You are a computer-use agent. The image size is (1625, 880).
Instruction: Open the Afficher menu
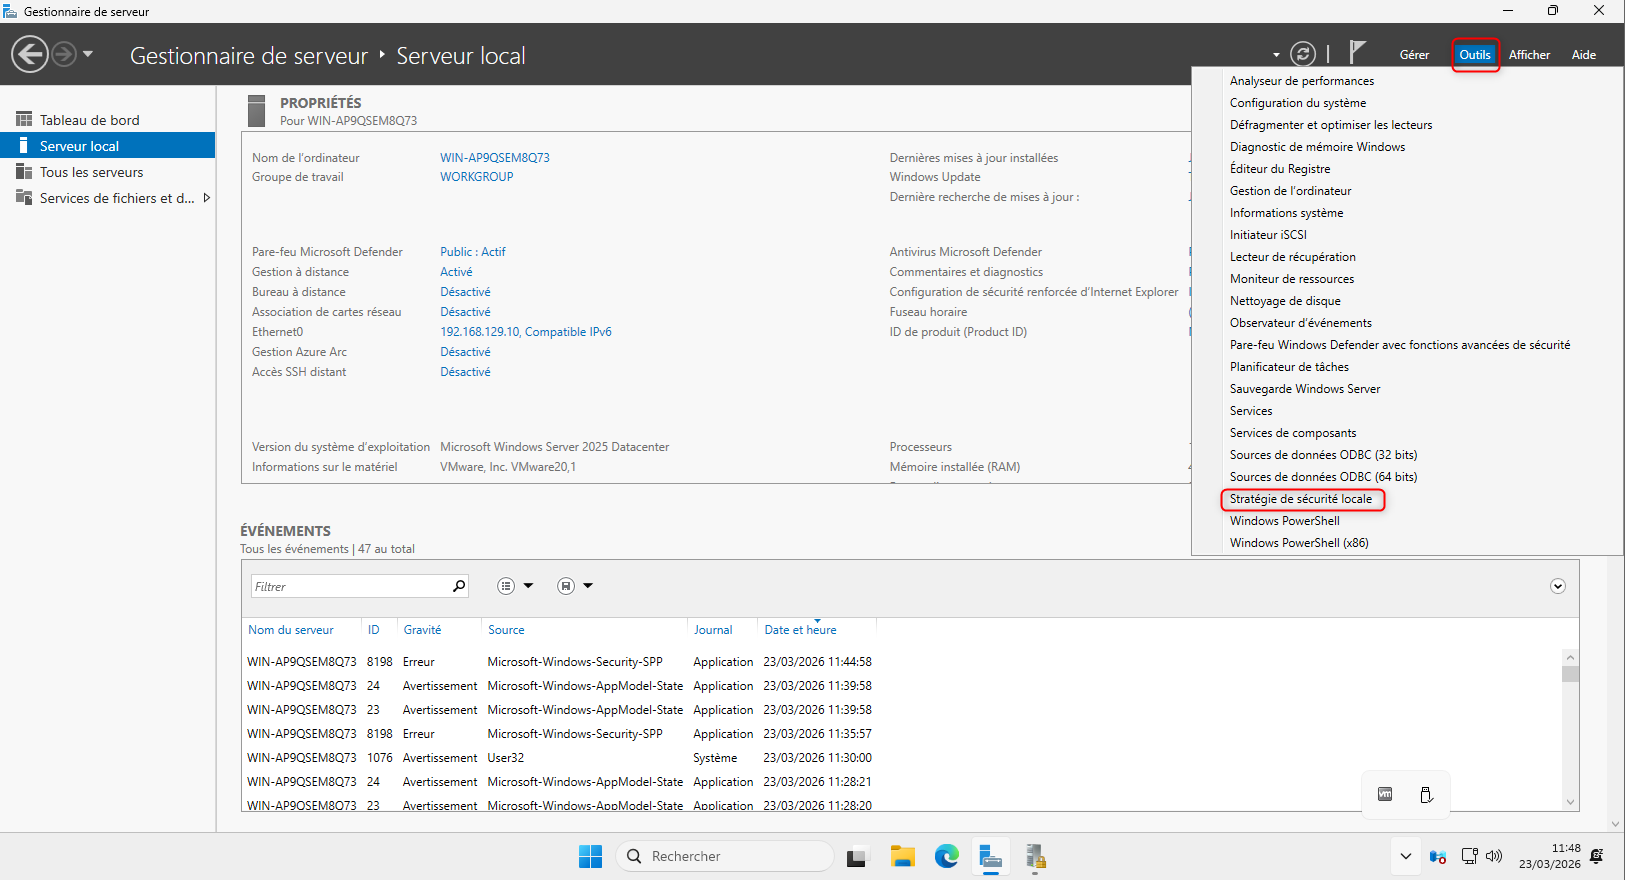click(1529, 55)
